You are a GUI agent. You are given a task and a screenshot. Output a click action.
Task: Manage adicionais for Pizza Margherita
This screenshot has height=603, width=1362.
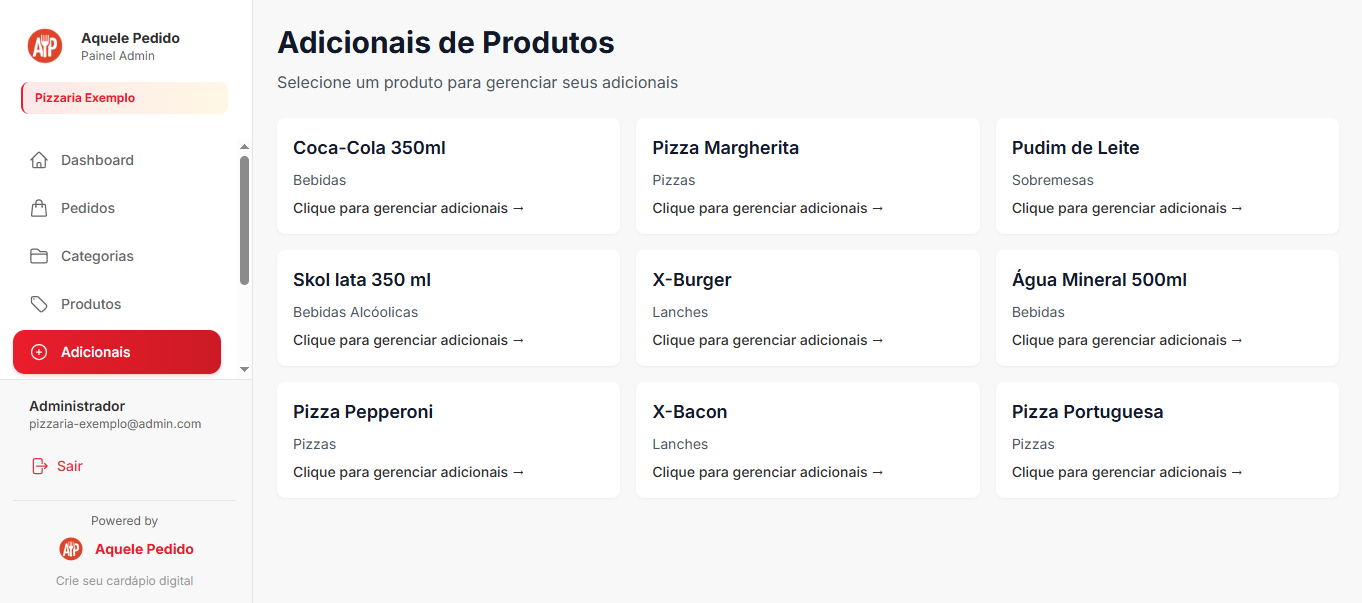807,176
